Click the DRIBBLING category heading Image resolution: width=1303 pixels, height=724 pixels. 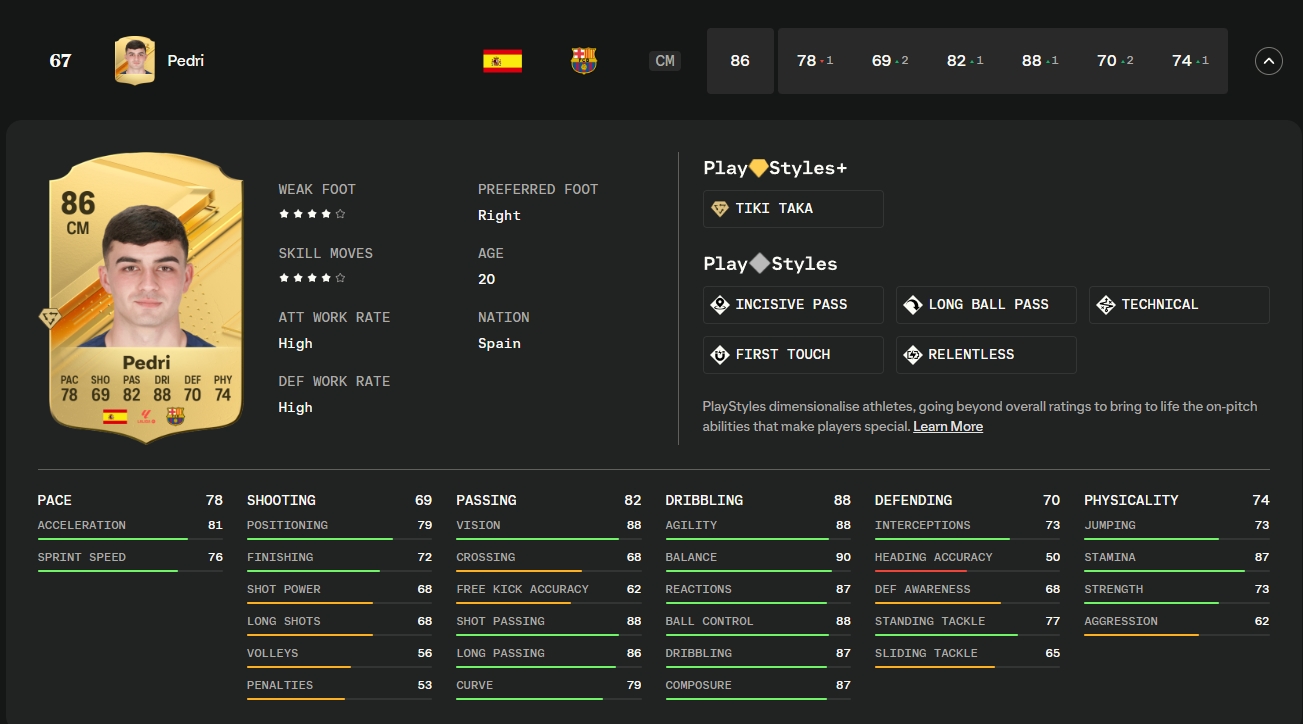click(x=704, y=500)
